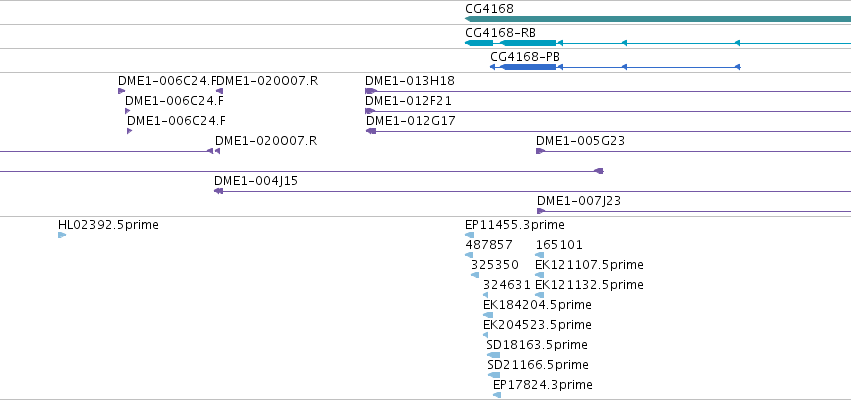Select the dark blue CG4168-PB coding block
The height and width of the screenshot is (400, 851).
pyautogui.click(x=529, y=67)
